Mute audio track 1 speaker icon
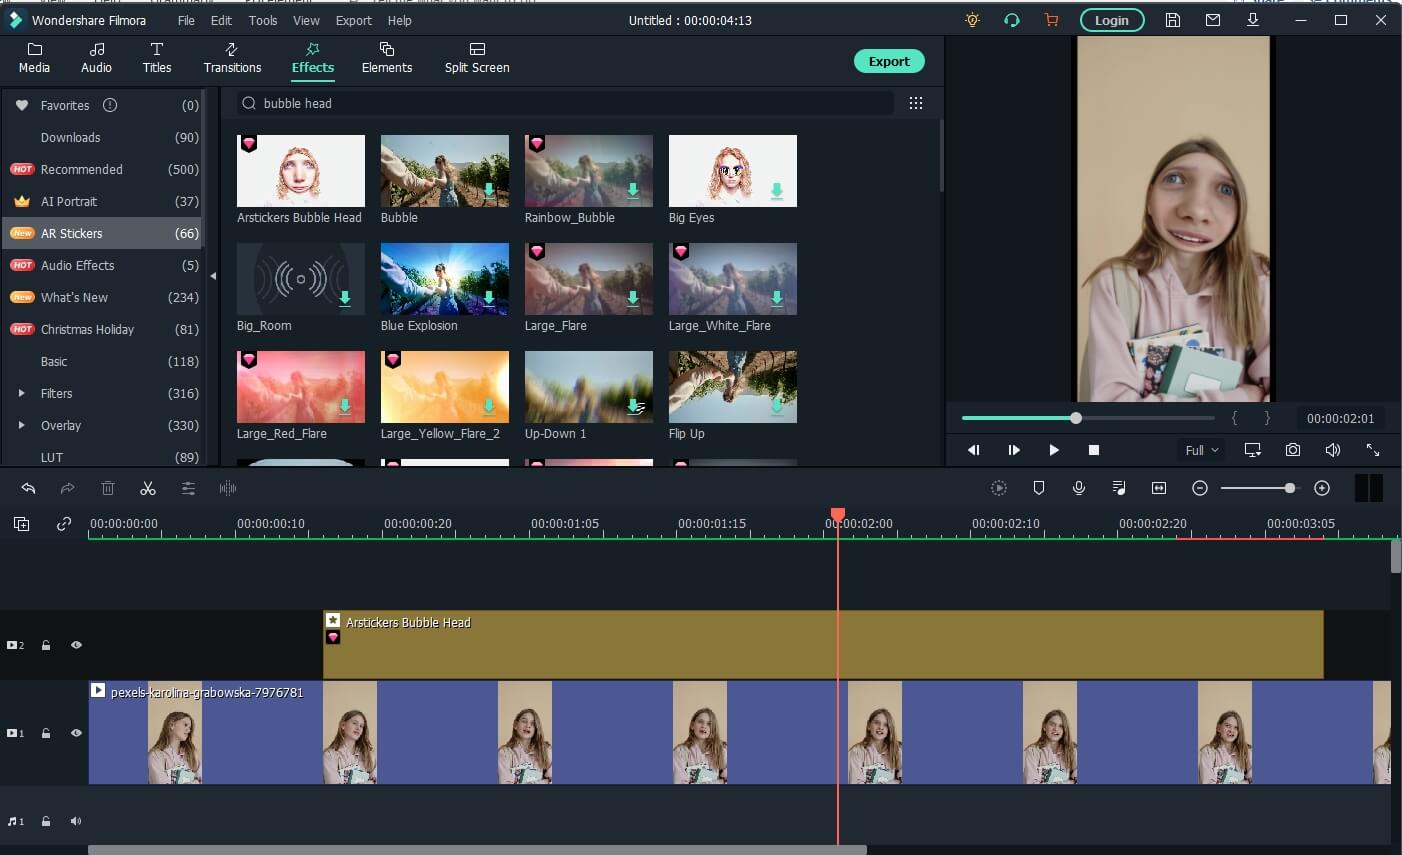The width and height of the screenshot is (1402, 855). coord(76,821)
